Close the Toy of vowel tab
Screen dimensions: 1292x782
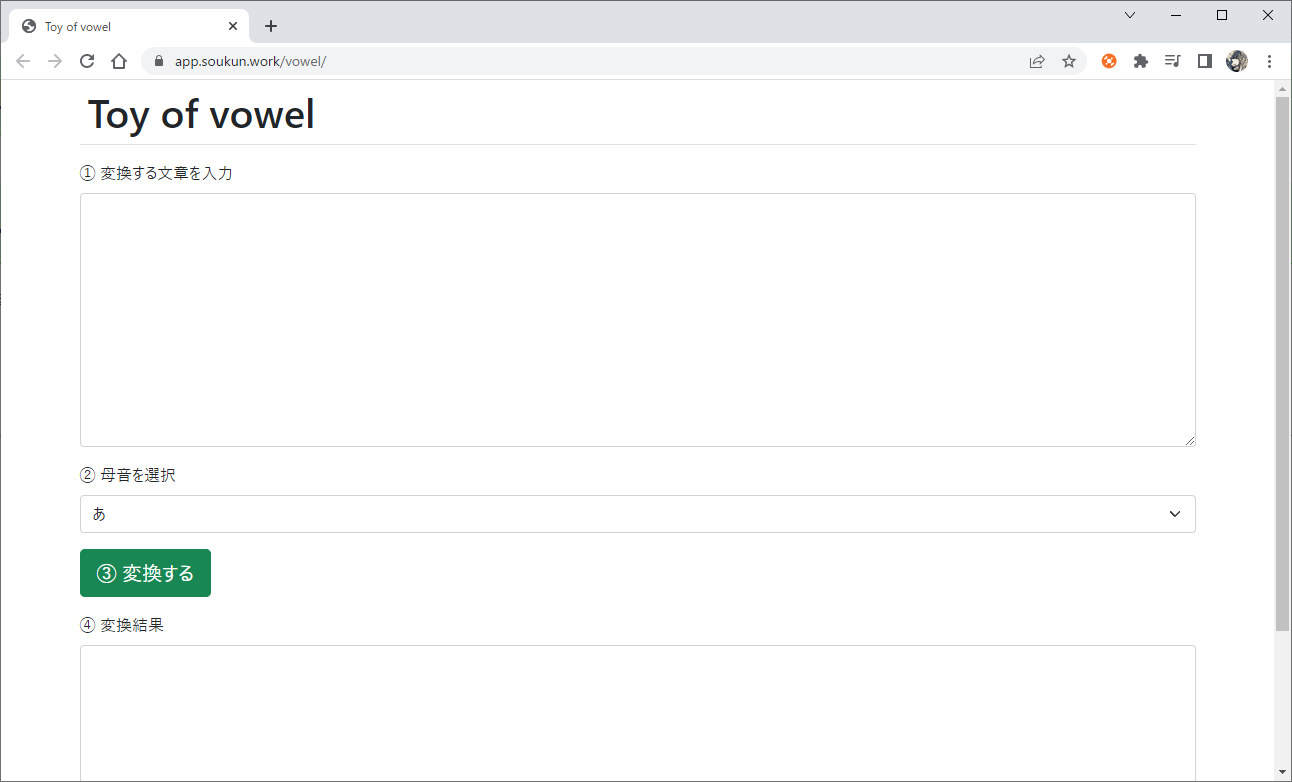[233, 27]
